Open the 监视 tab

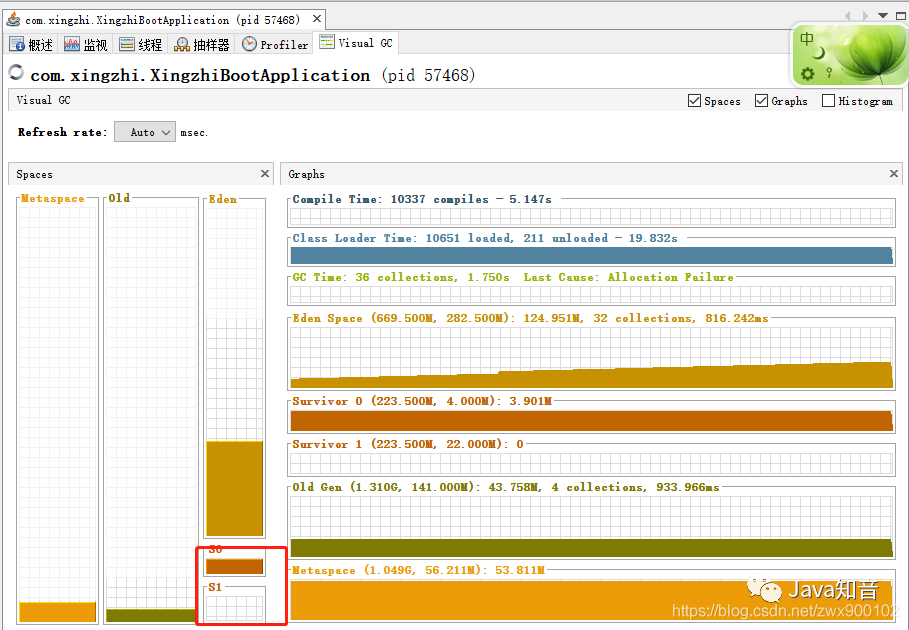(86, 45)
